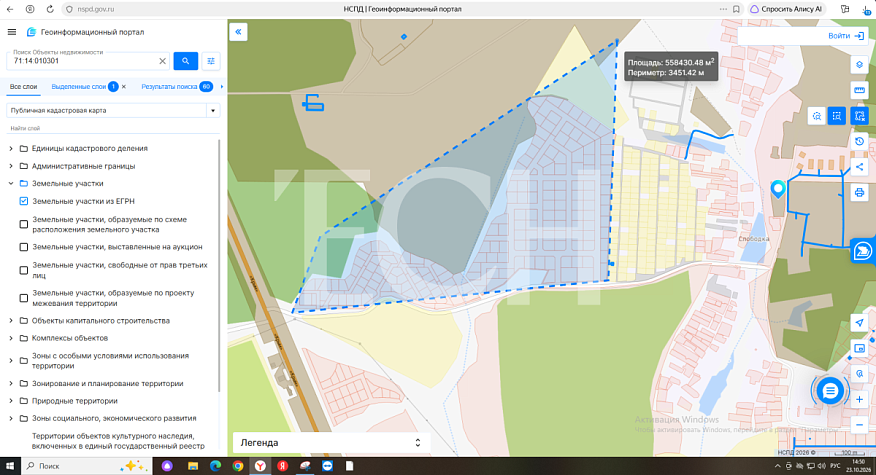Viewport: 876px width, 475px height.
Task: Zoom in on the map
Action: point(859,400)
